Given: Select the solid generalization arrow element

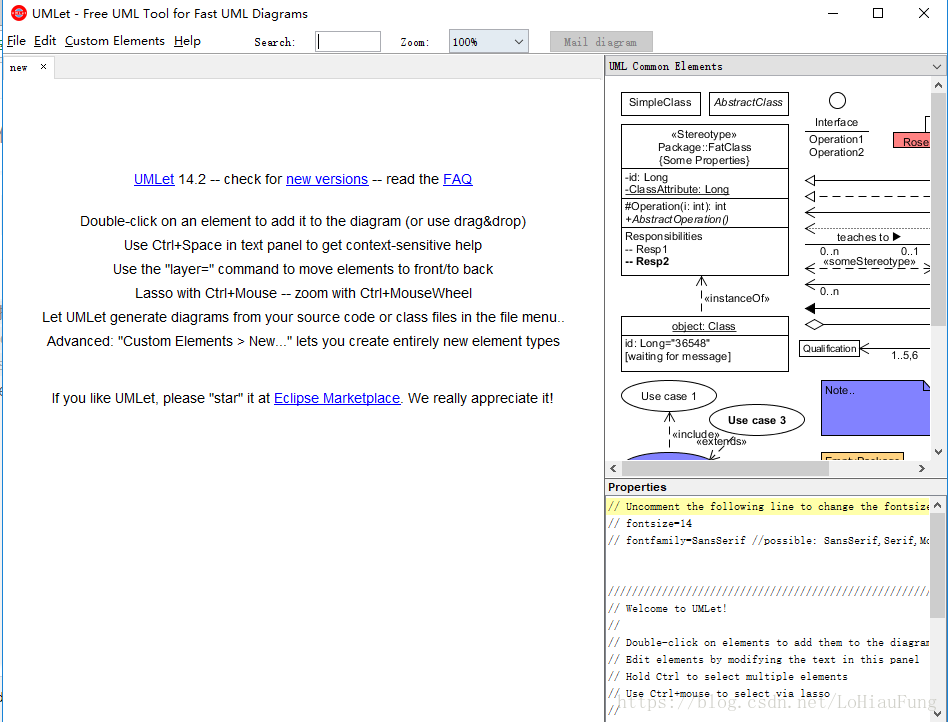Looking at the screenshot, I should (867, 180).
